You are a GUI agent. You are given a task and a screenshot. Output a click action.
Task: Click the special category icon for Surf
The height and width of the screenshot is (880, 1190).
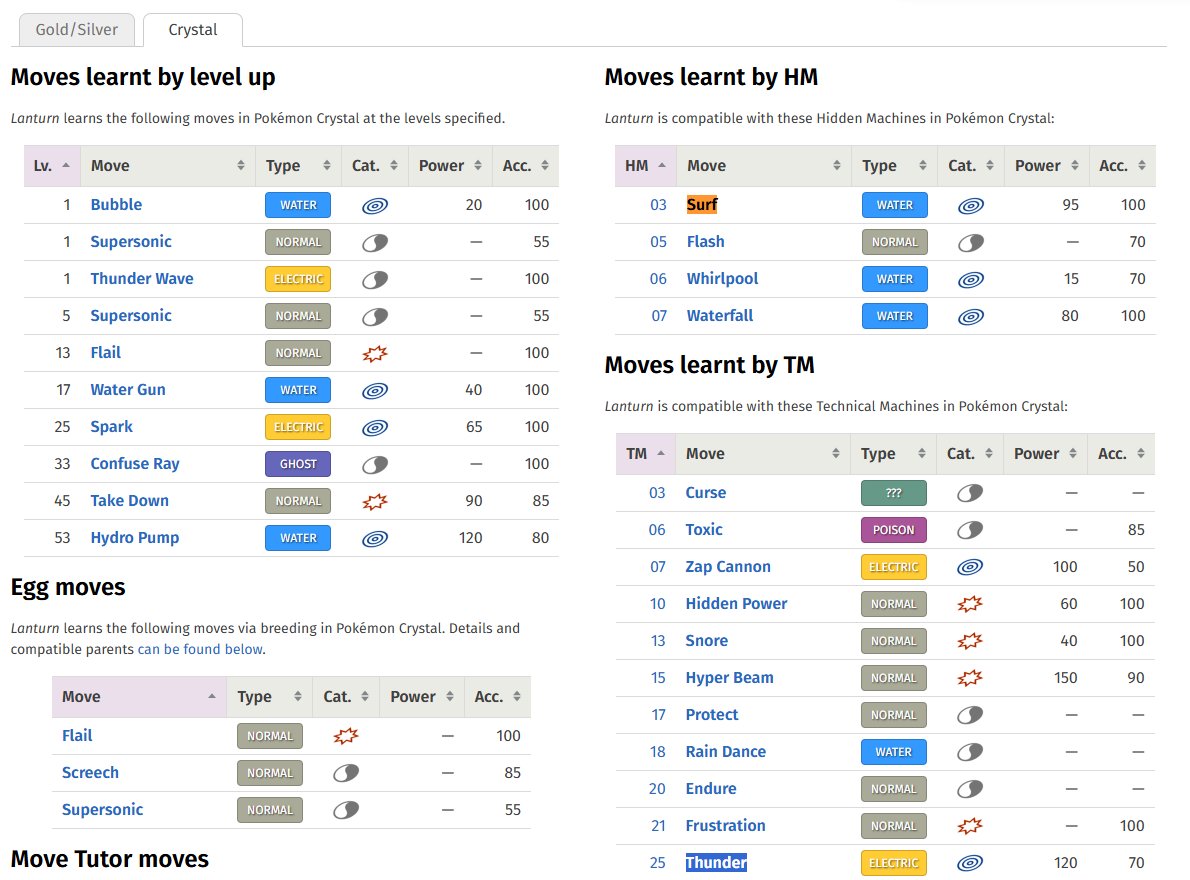971,206
